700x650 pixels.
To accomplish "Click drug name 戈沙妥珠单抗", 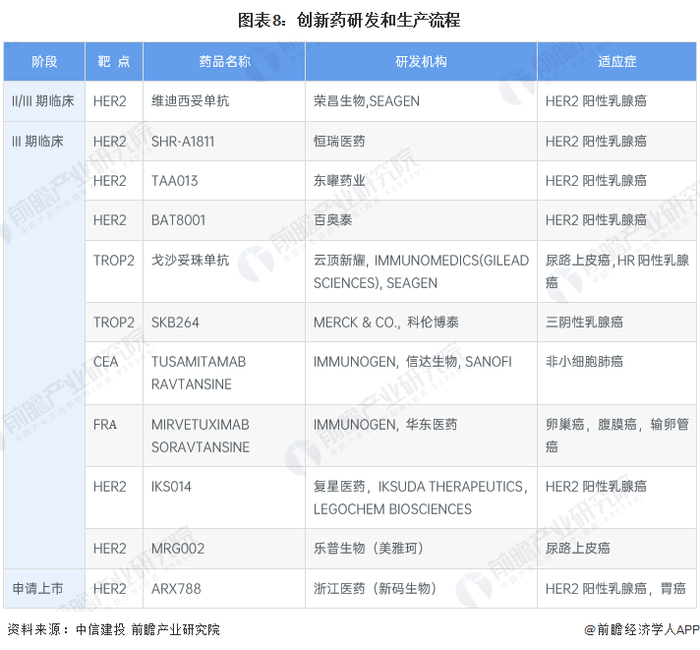I will pos(190,260).
